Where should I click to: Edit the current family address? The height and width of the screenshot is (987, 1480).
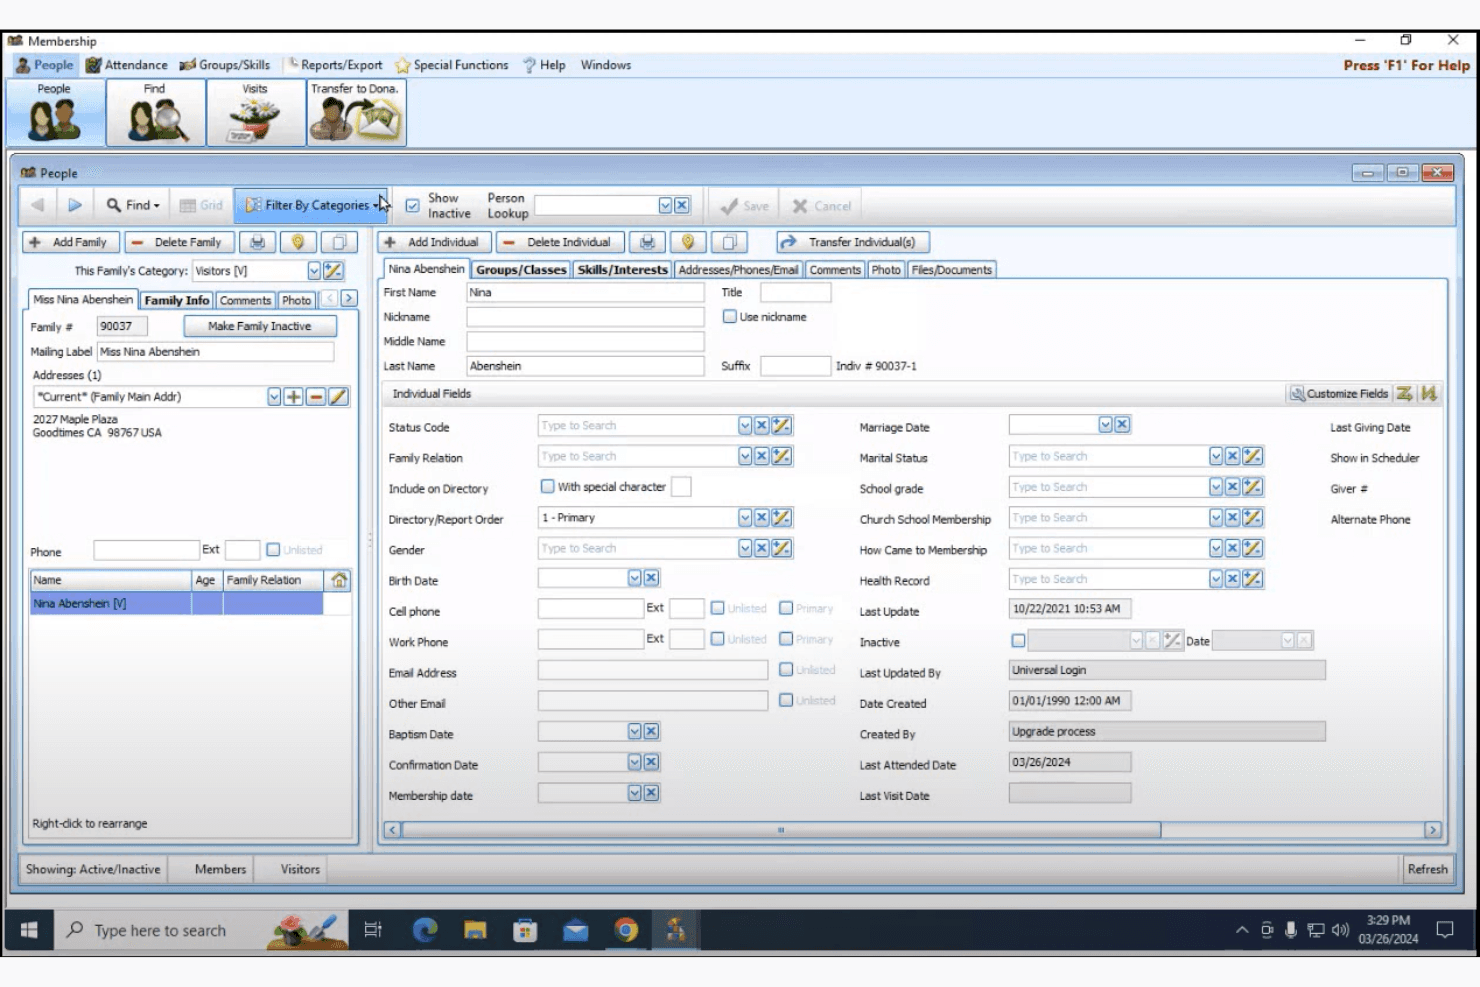339,397
